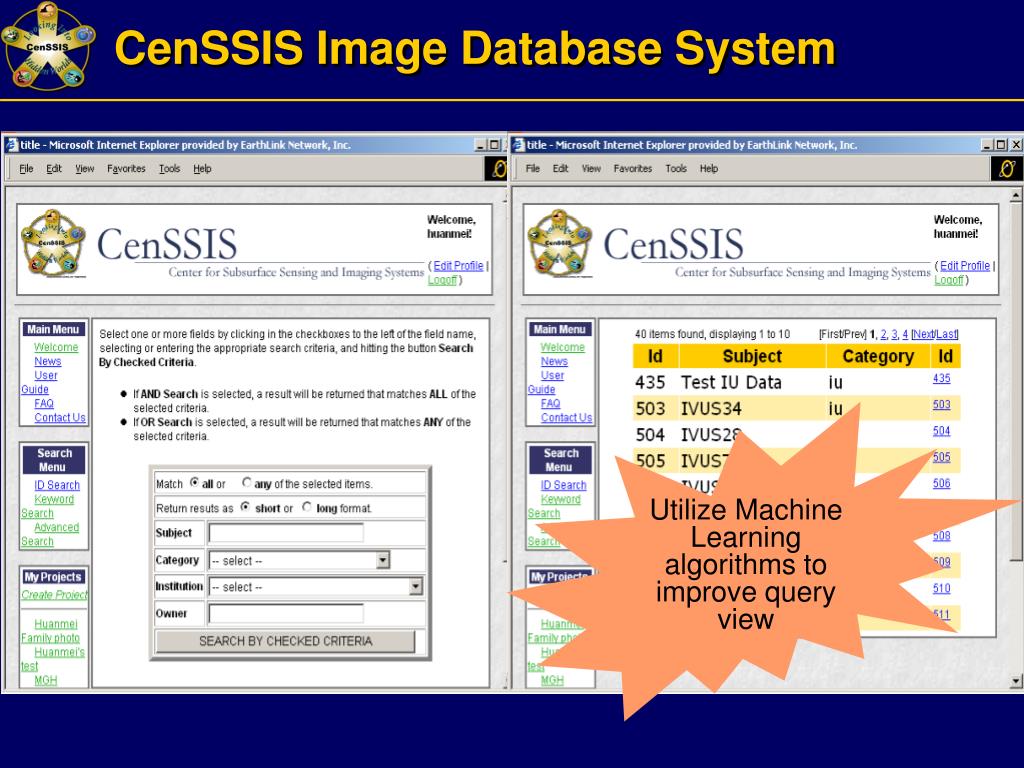Choose the 'short' format radio button
The height and width of the screenshot is (768, 1024).
pos(245,507)
